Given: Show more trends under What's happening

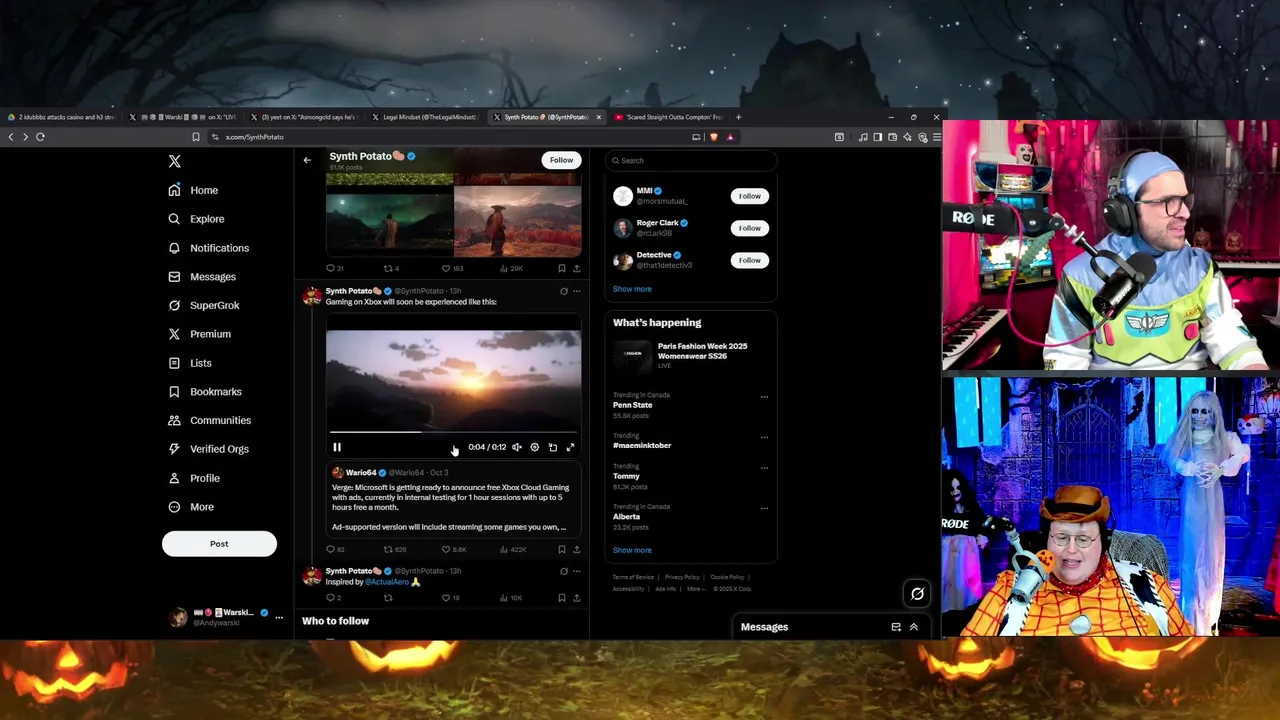Looking at the screenshot, I should [632, 550].
